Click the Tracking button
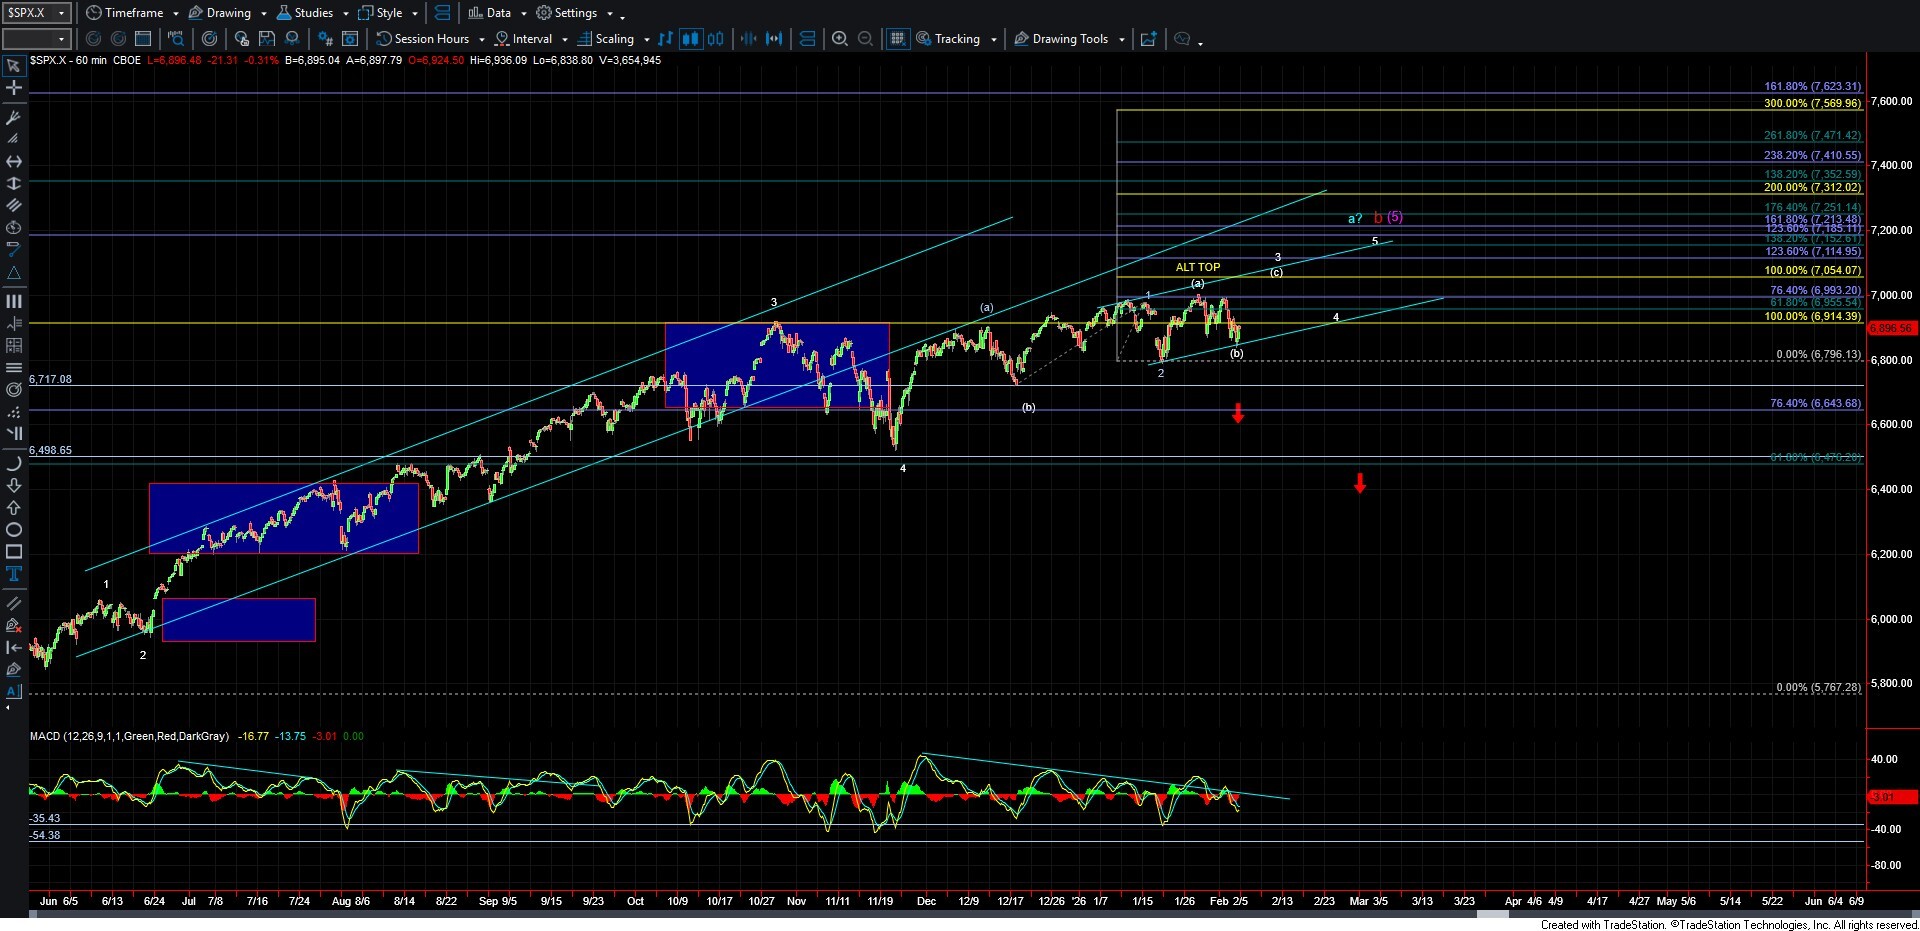The width and height of the screenshot is (1920, 931). coord(956,39)
